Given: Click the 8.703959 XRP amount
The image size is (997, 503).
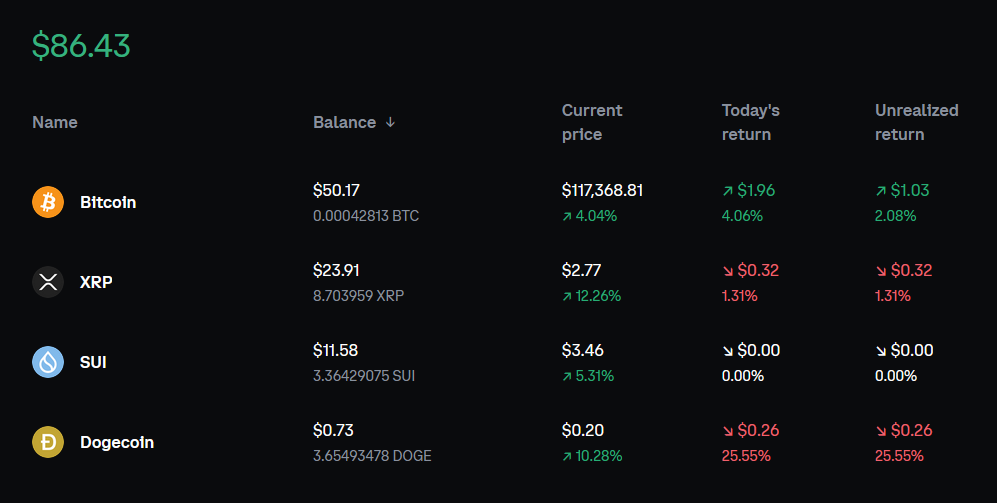Looking at the screenshot, I should pos(358,296).
